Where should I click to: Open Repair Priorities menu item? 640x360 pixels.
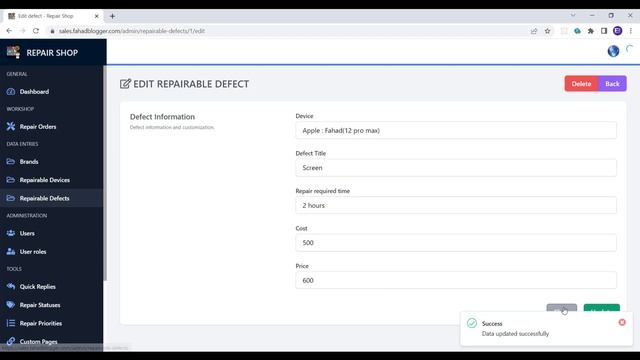coord(41,323)
